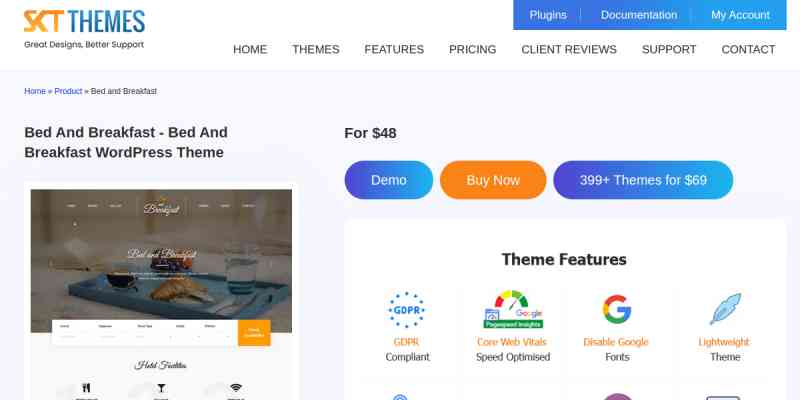Open the THEMES navigation menu
This screenshot has height=400, width=800.
tap(316, 49)
